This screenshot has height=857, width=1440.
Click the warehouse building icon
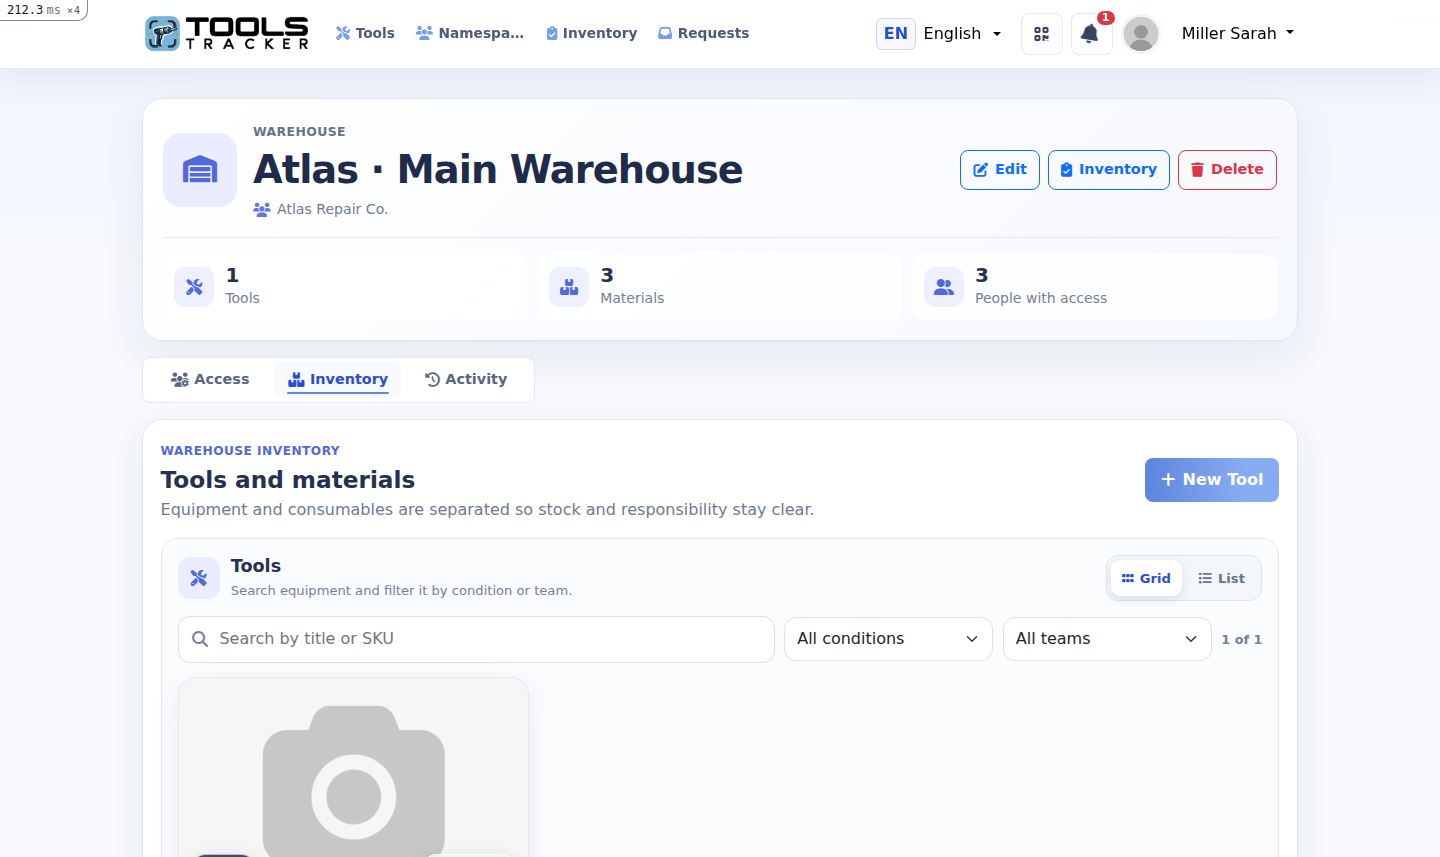[200, 170]
